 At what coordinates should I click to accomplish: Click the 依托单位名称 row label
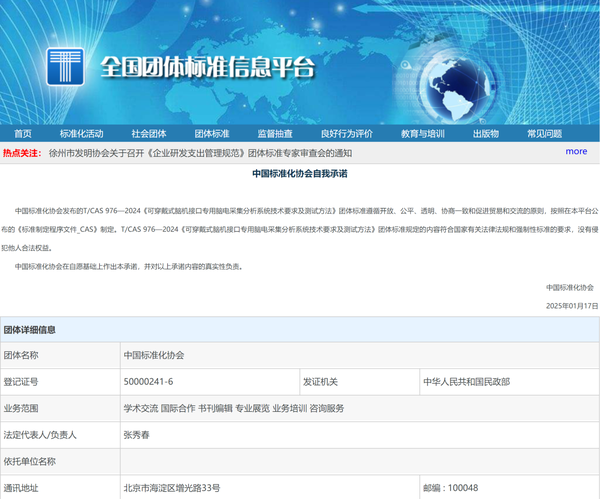pyautogui.click(x=30, y=461)
